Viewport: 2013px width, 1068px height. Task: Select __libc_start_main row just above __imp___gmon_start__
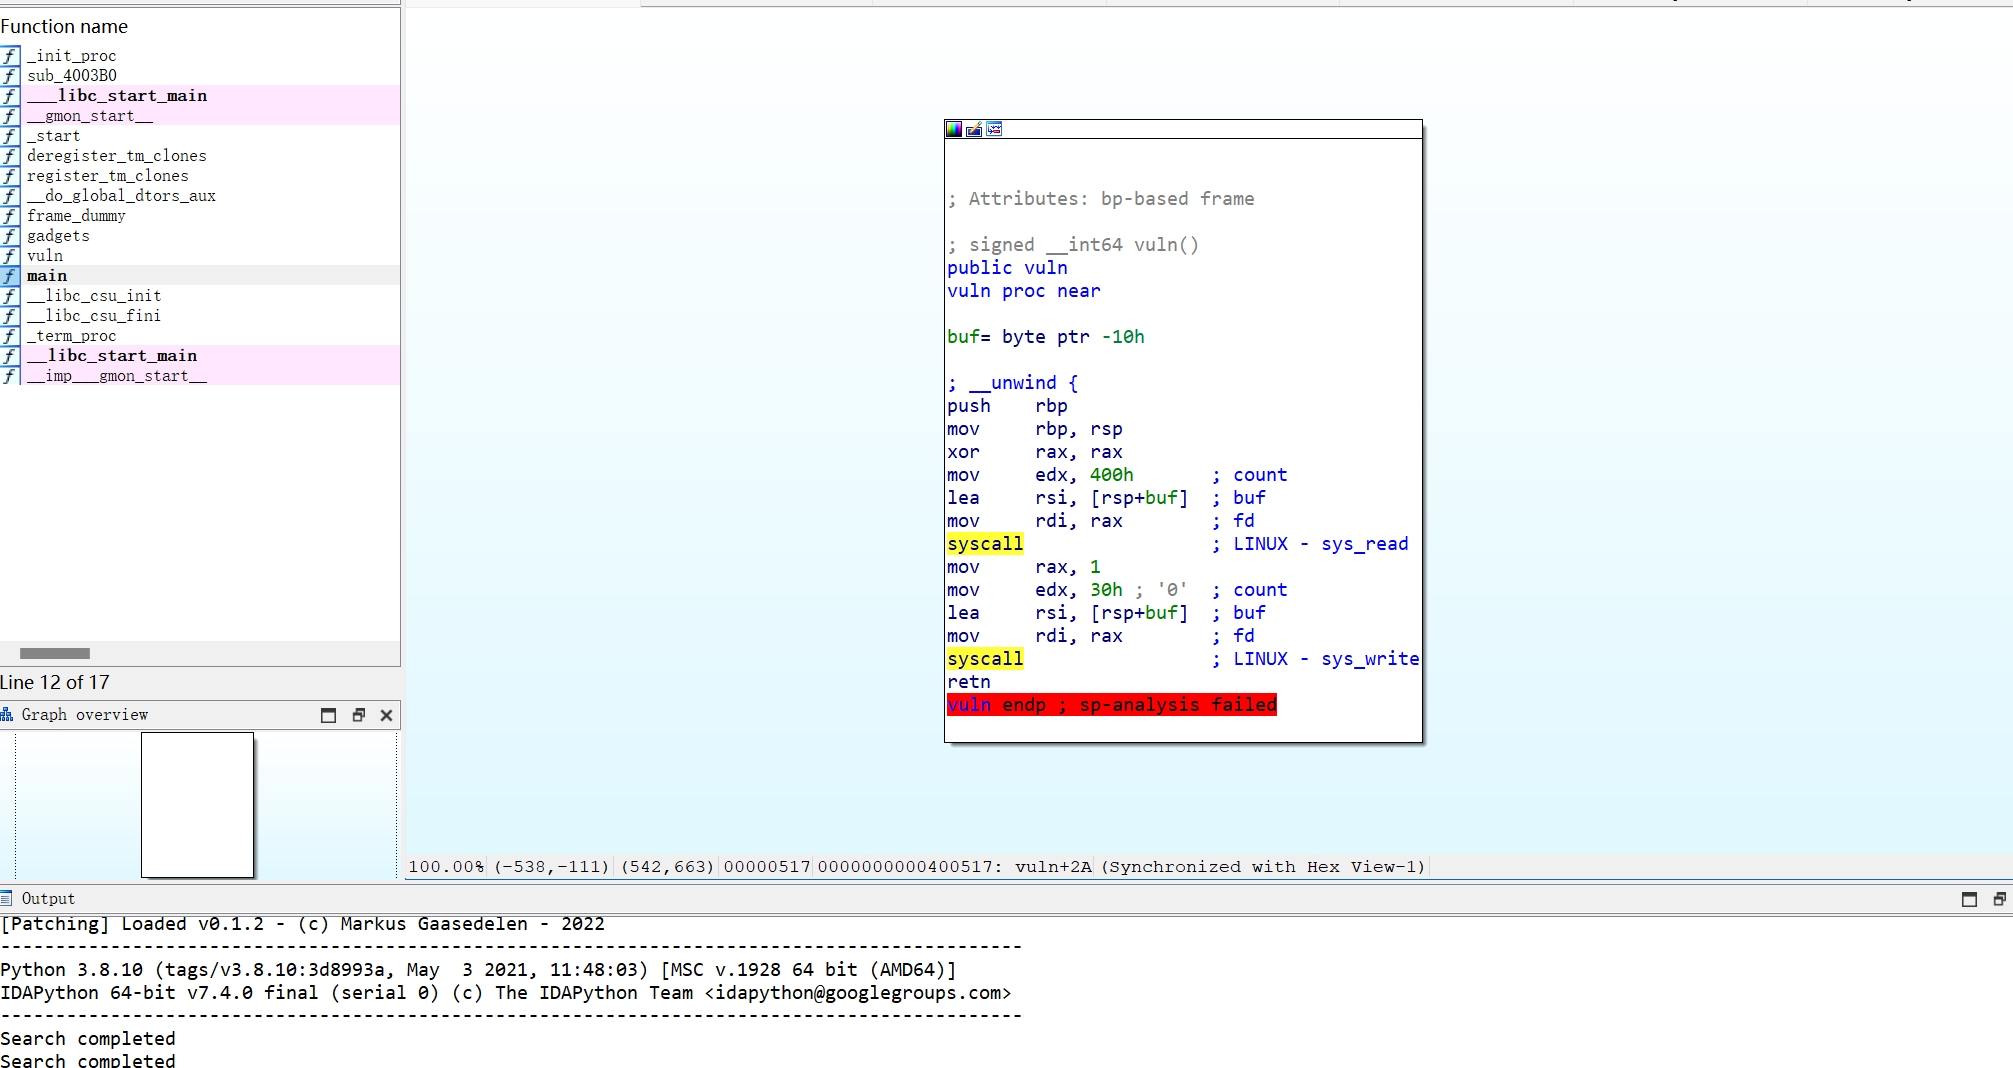tap(200, 356)
